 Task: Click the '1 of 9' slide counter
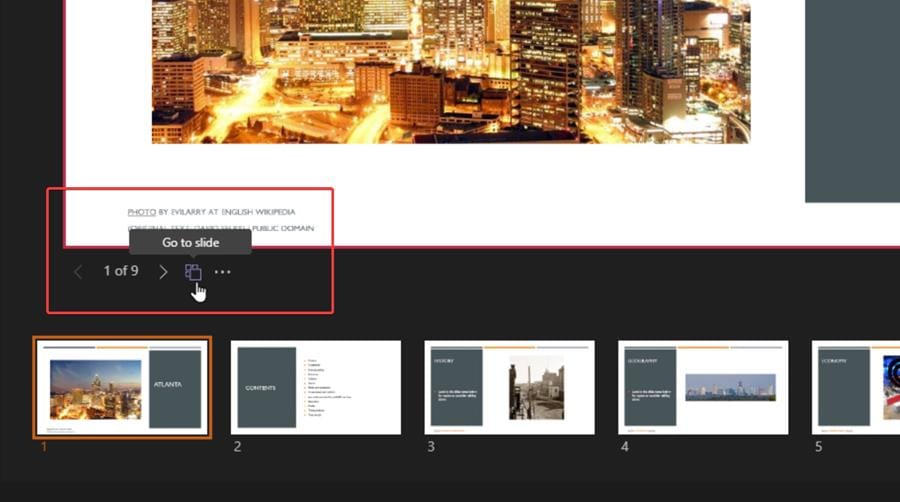click(x=121, y=271)
